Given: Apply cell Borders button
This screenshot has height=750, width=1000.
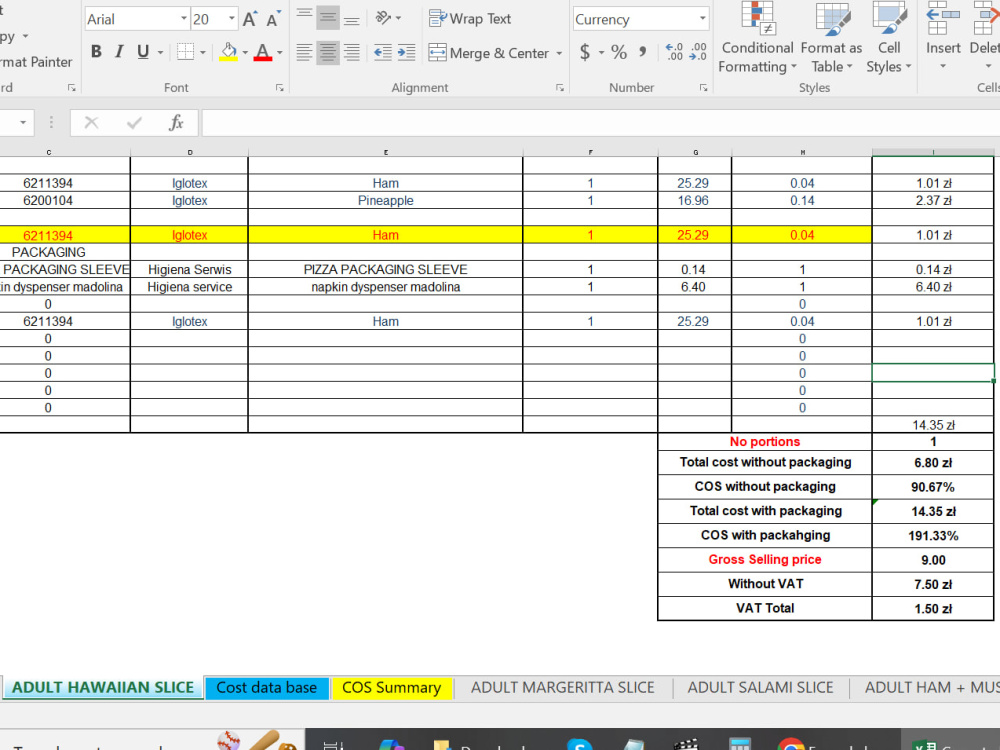Looking at the screenshot, I should point(185,52).
